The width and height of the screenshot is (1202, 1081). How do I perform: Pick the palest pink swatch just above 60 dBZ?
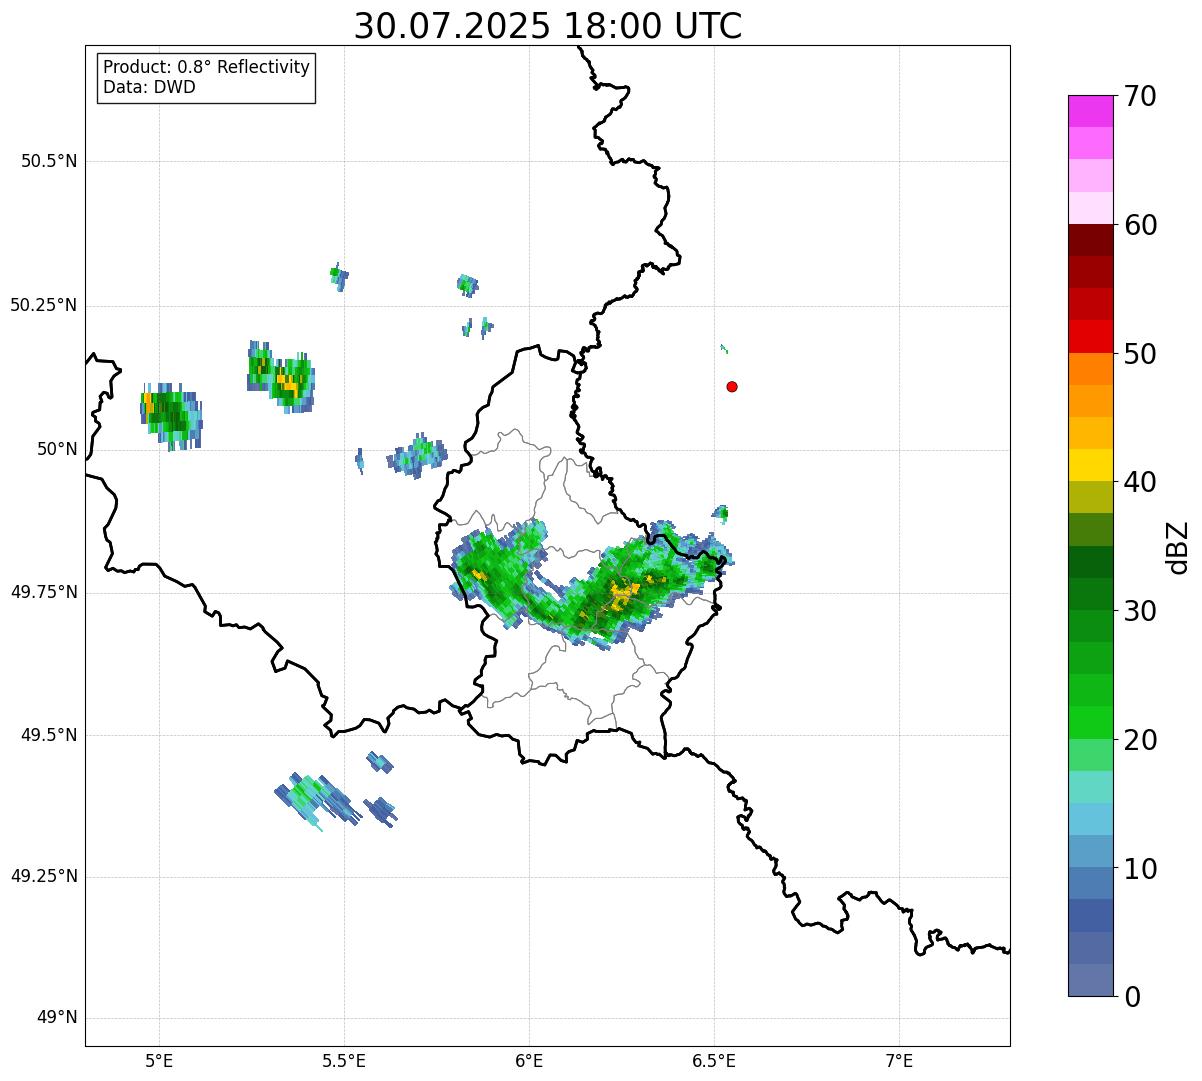pyautogui.click(x=1090, y=208)
